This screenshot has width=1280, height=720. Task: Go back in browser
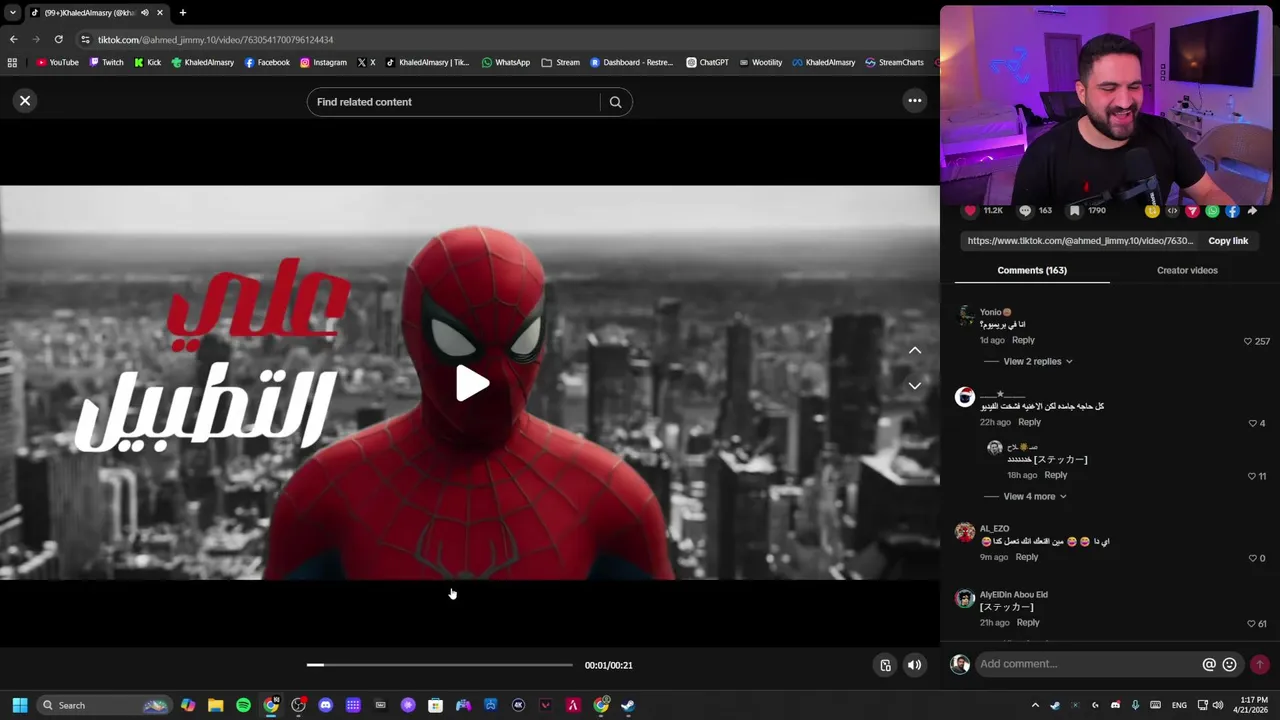click(x=13, y=39)
